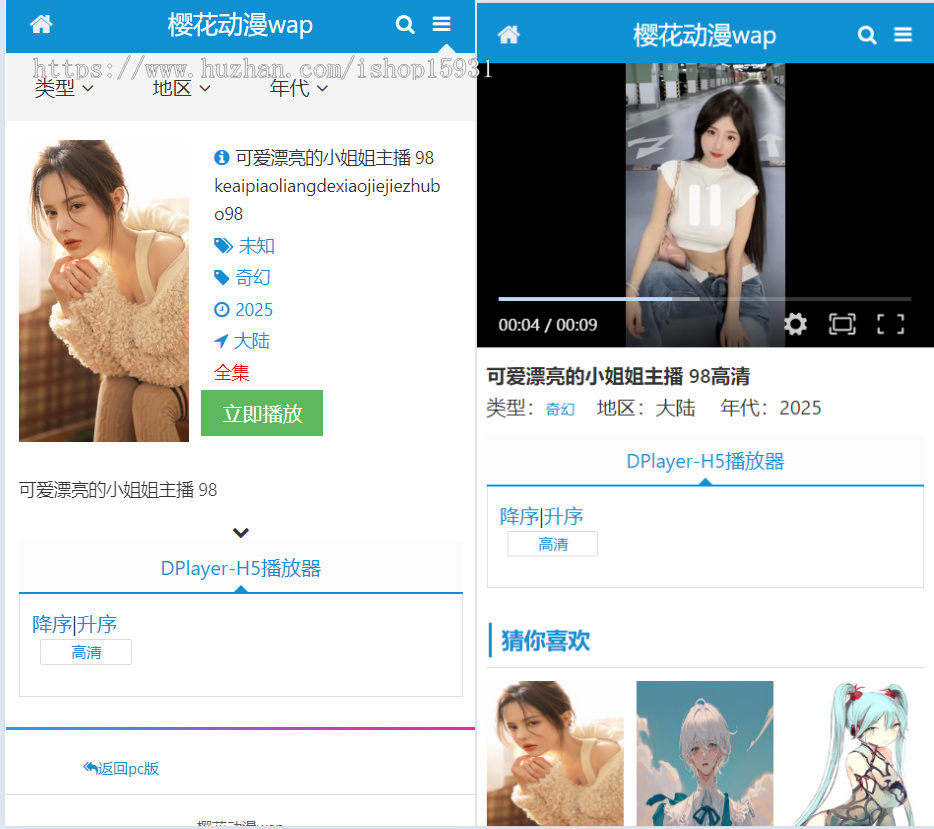The height and width of the screenshot is (829, 934).
Task: Open the teal twin-tail anime girl thumbnail
Action: pos(855,753)
